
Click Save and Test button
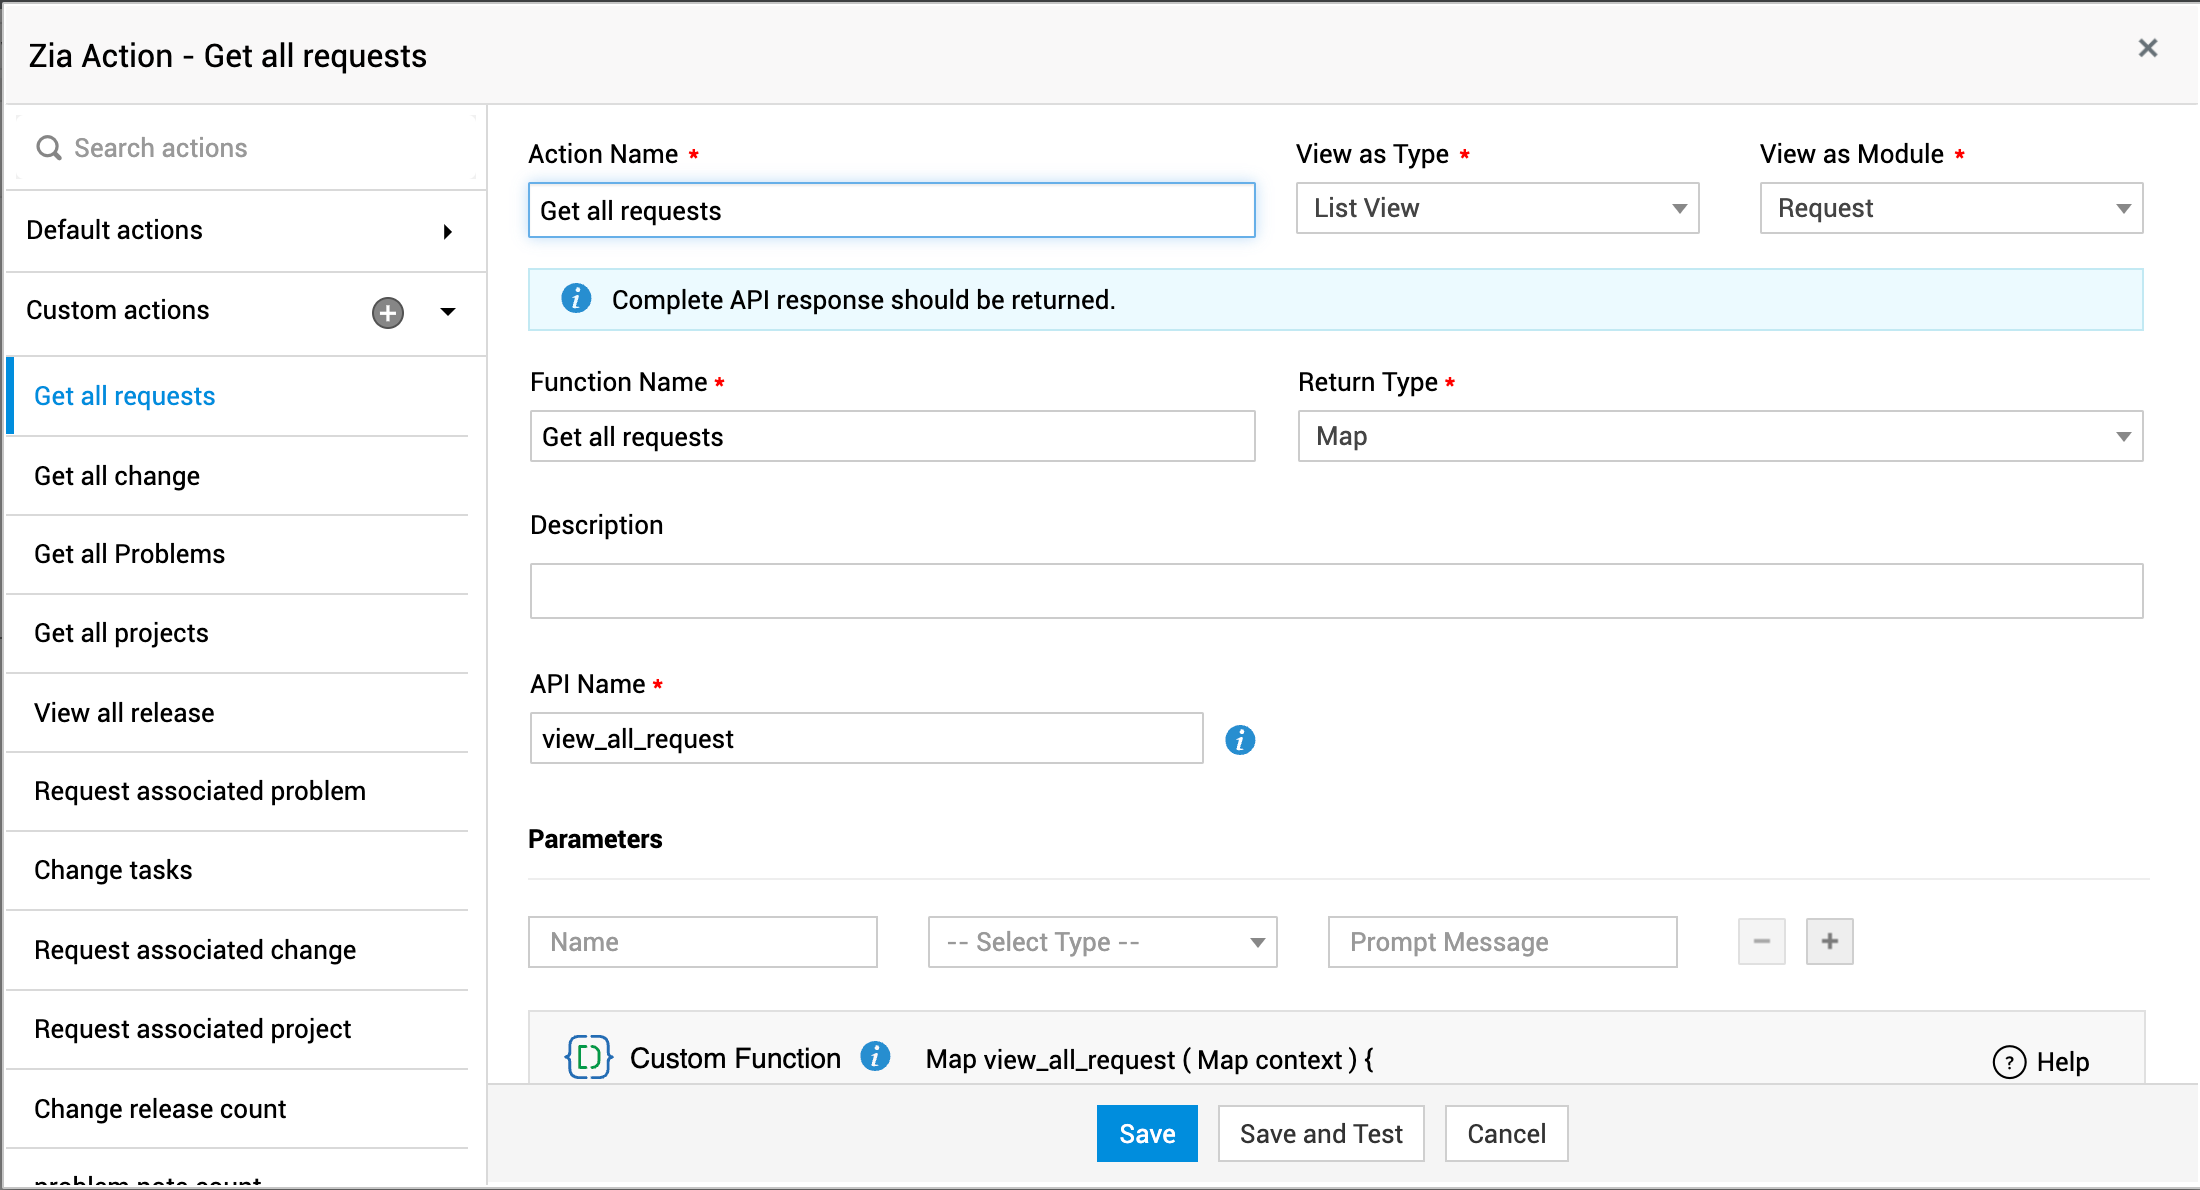[x=1321, y=1134]
